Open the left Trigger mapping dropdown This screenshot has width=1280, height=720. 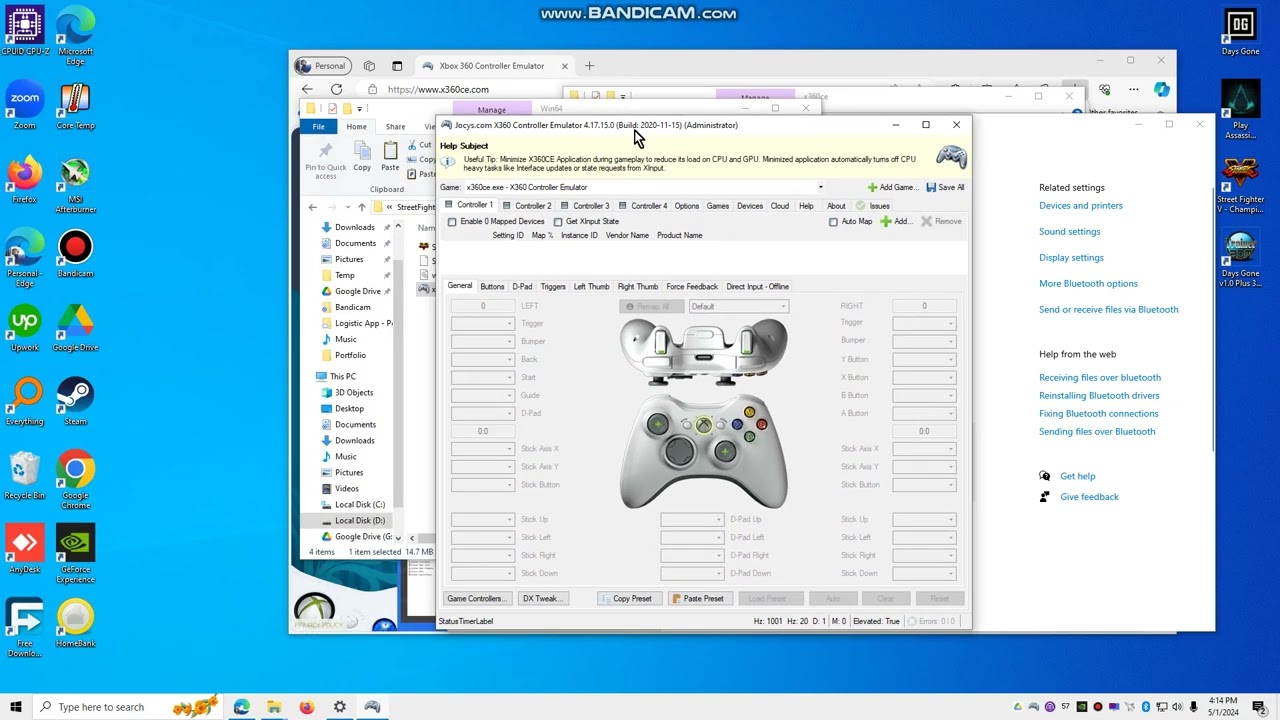483,323
